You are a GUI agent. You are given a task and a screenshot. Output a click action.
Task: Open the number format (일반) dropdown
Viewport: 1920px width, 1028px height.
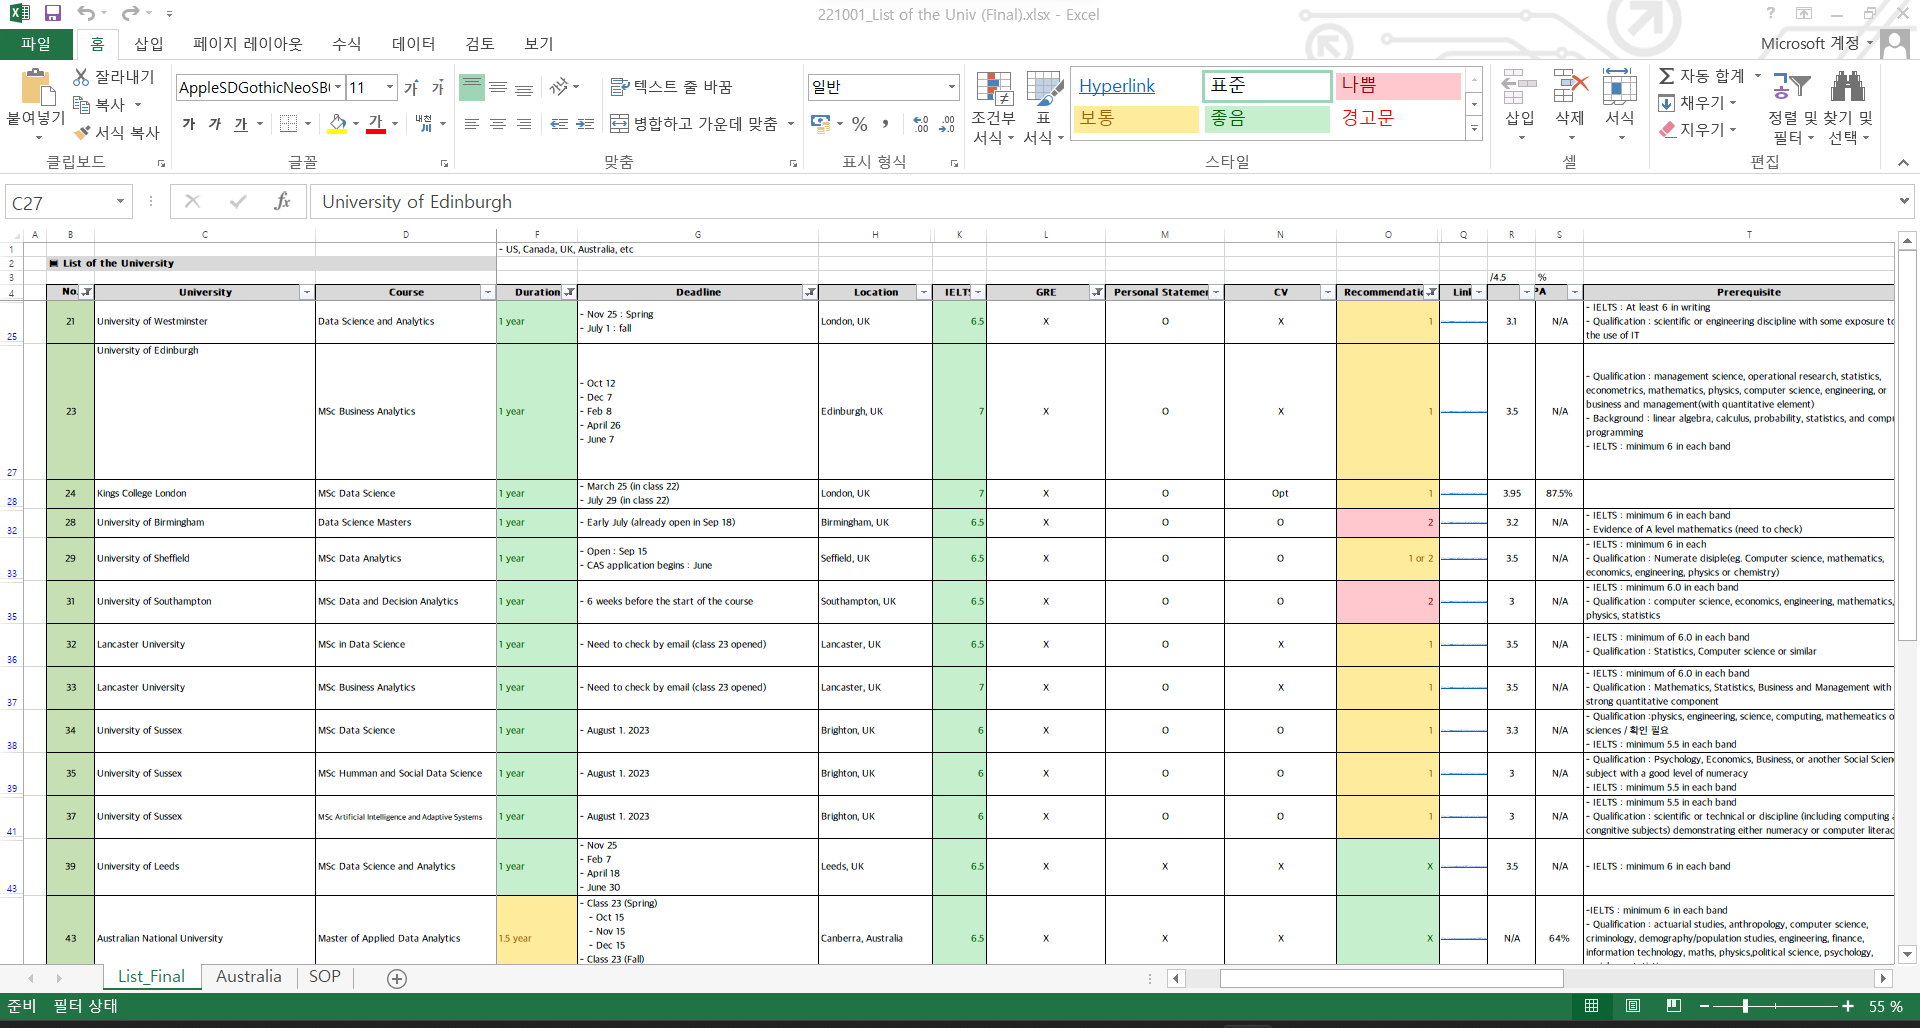pos(951,88)
